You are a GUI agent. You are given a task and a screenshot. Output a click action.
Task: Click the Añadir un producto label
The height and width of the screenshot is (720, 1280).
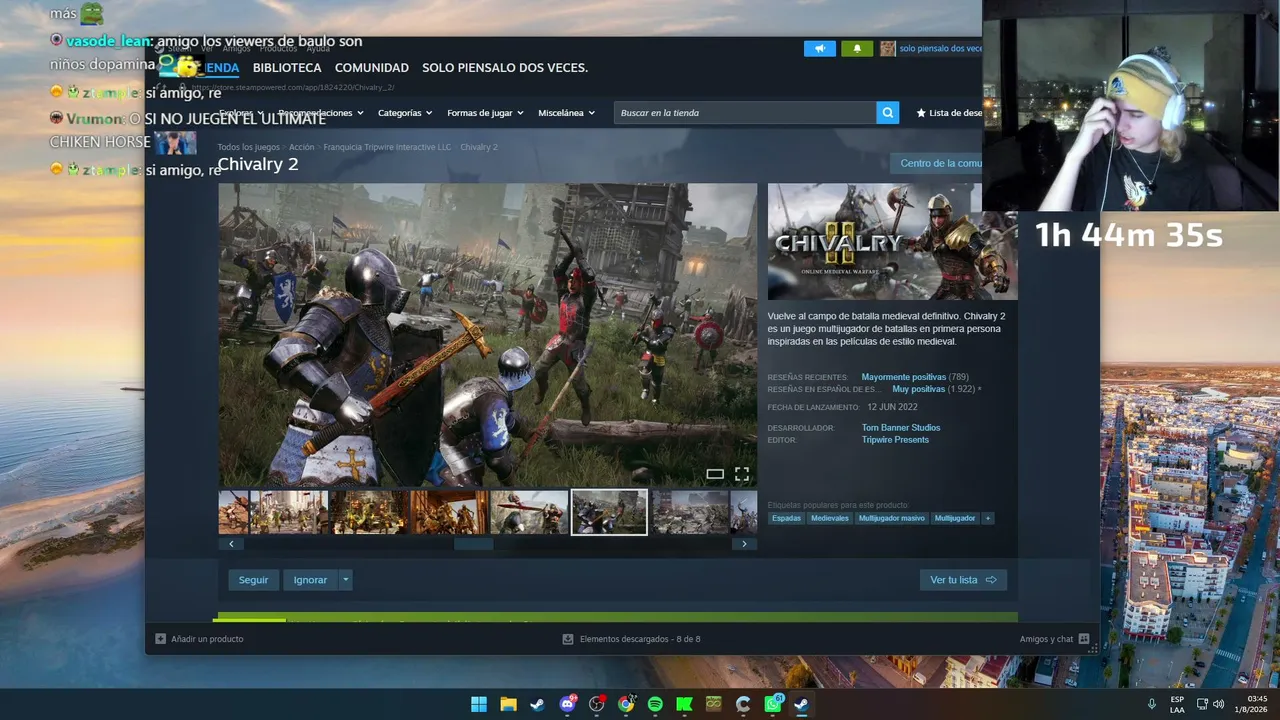[x=207, y=639]
